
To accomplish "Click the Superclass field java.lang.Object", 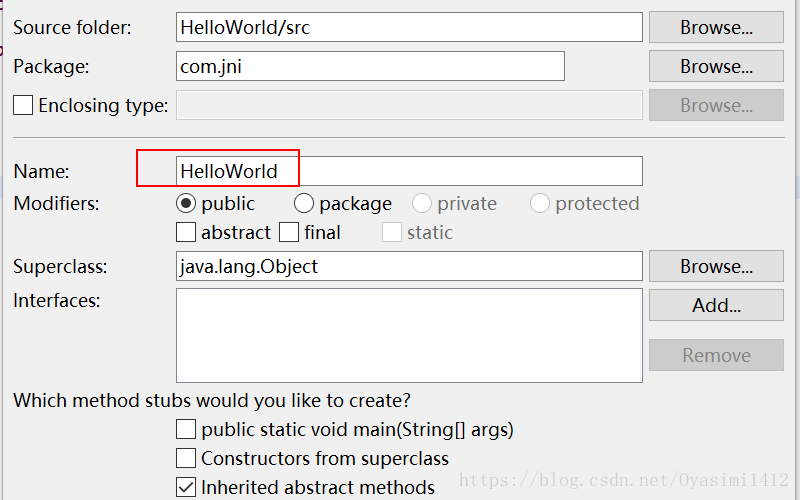I will tap(409, 266).
